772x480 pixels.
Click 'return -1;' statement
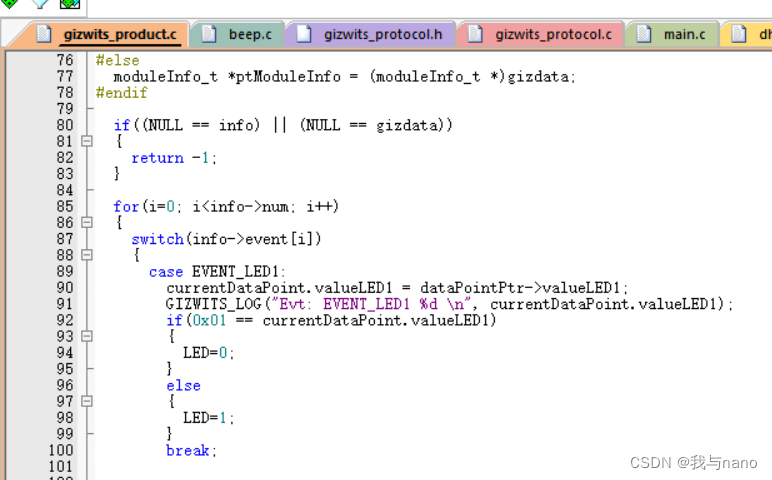(x=174, y=158)
